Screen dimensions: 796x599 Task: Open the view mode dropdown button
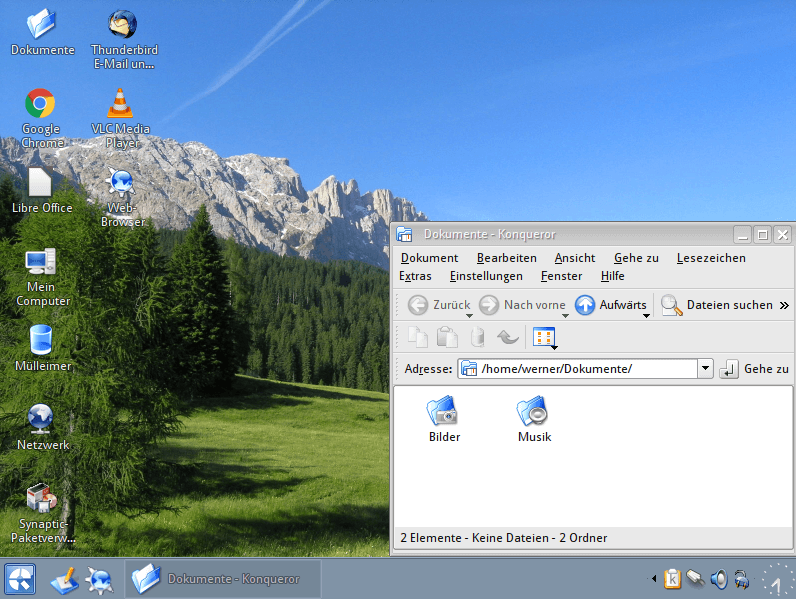point(545,338)
